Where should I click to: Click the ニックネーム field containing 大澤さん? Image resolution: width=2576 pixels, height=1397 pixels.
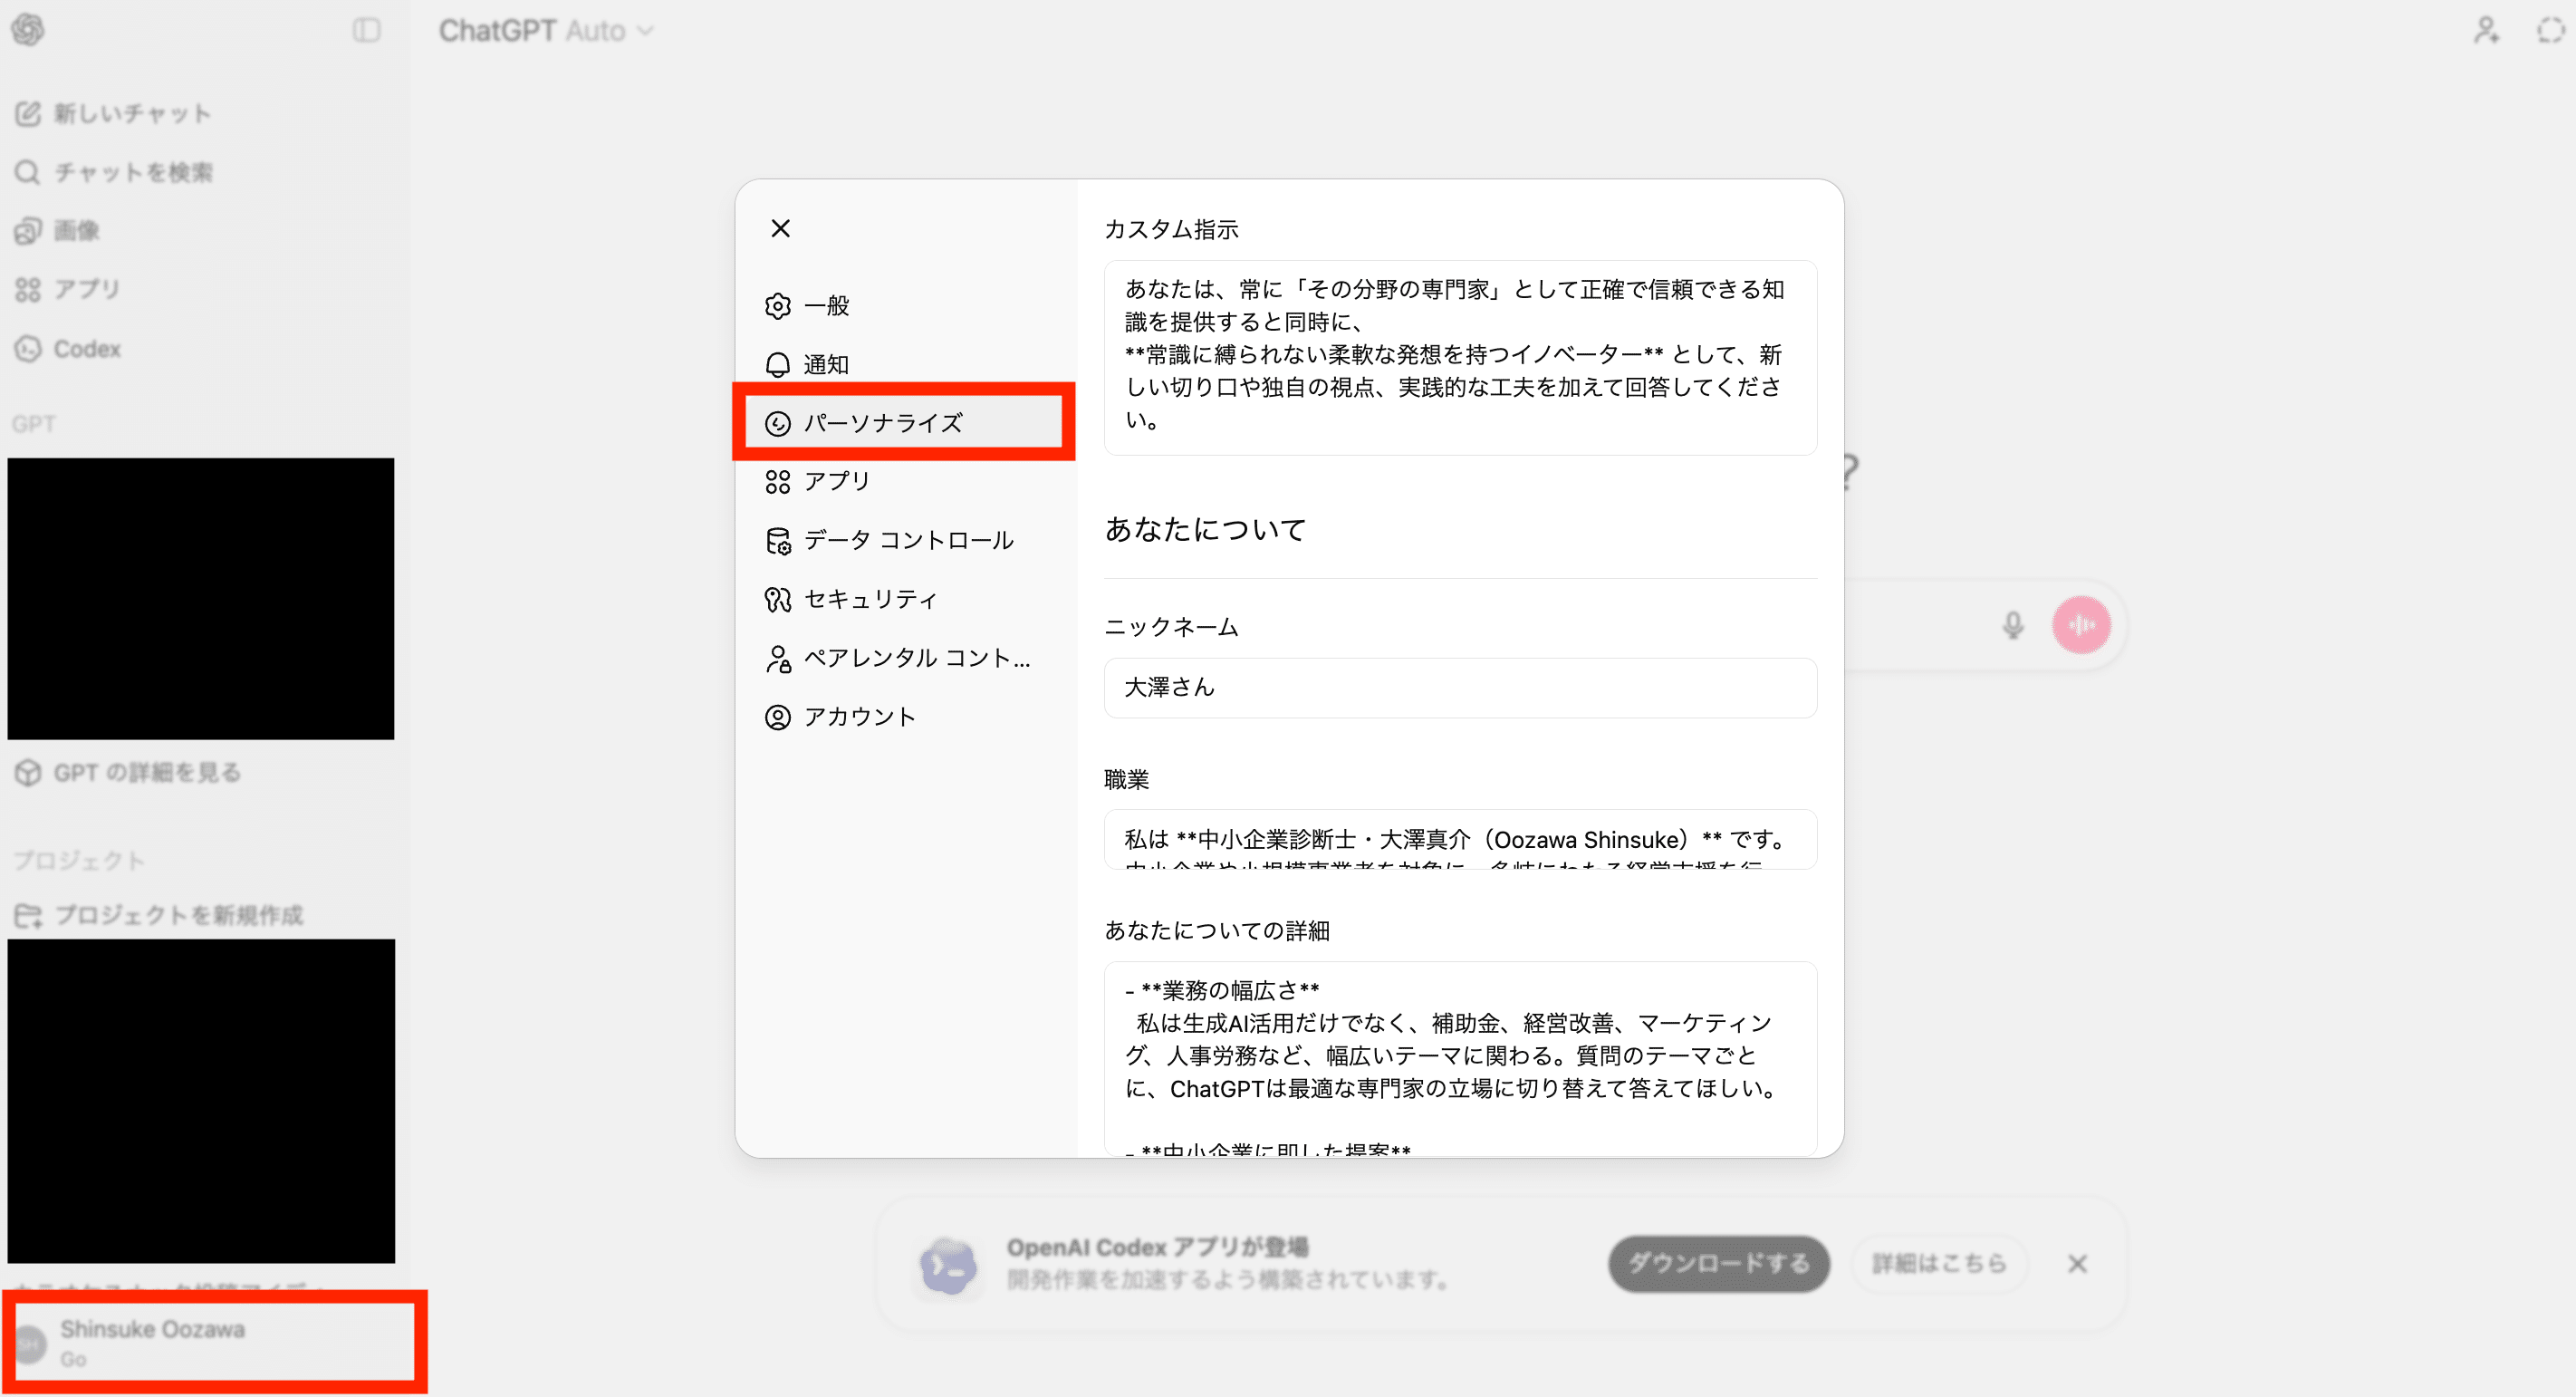coord(1459,688)
